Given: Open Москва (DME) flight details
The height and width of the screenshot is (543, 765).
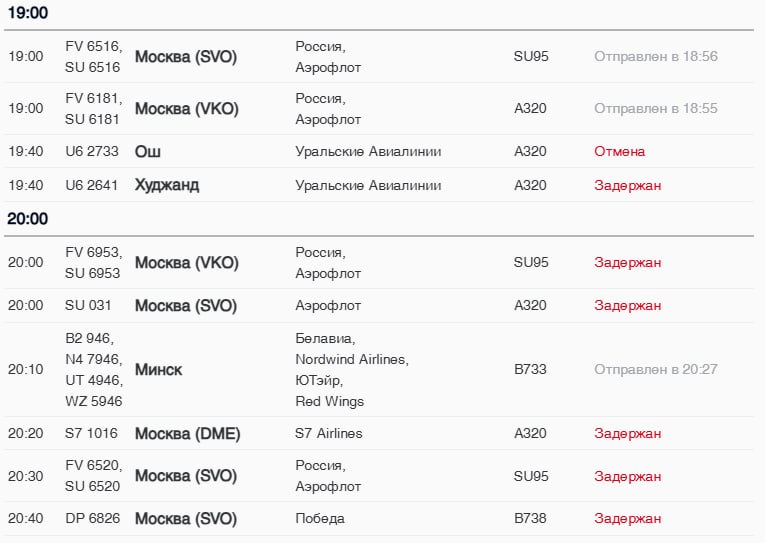Looking at the screenshot, I should (x=187, y=433).
